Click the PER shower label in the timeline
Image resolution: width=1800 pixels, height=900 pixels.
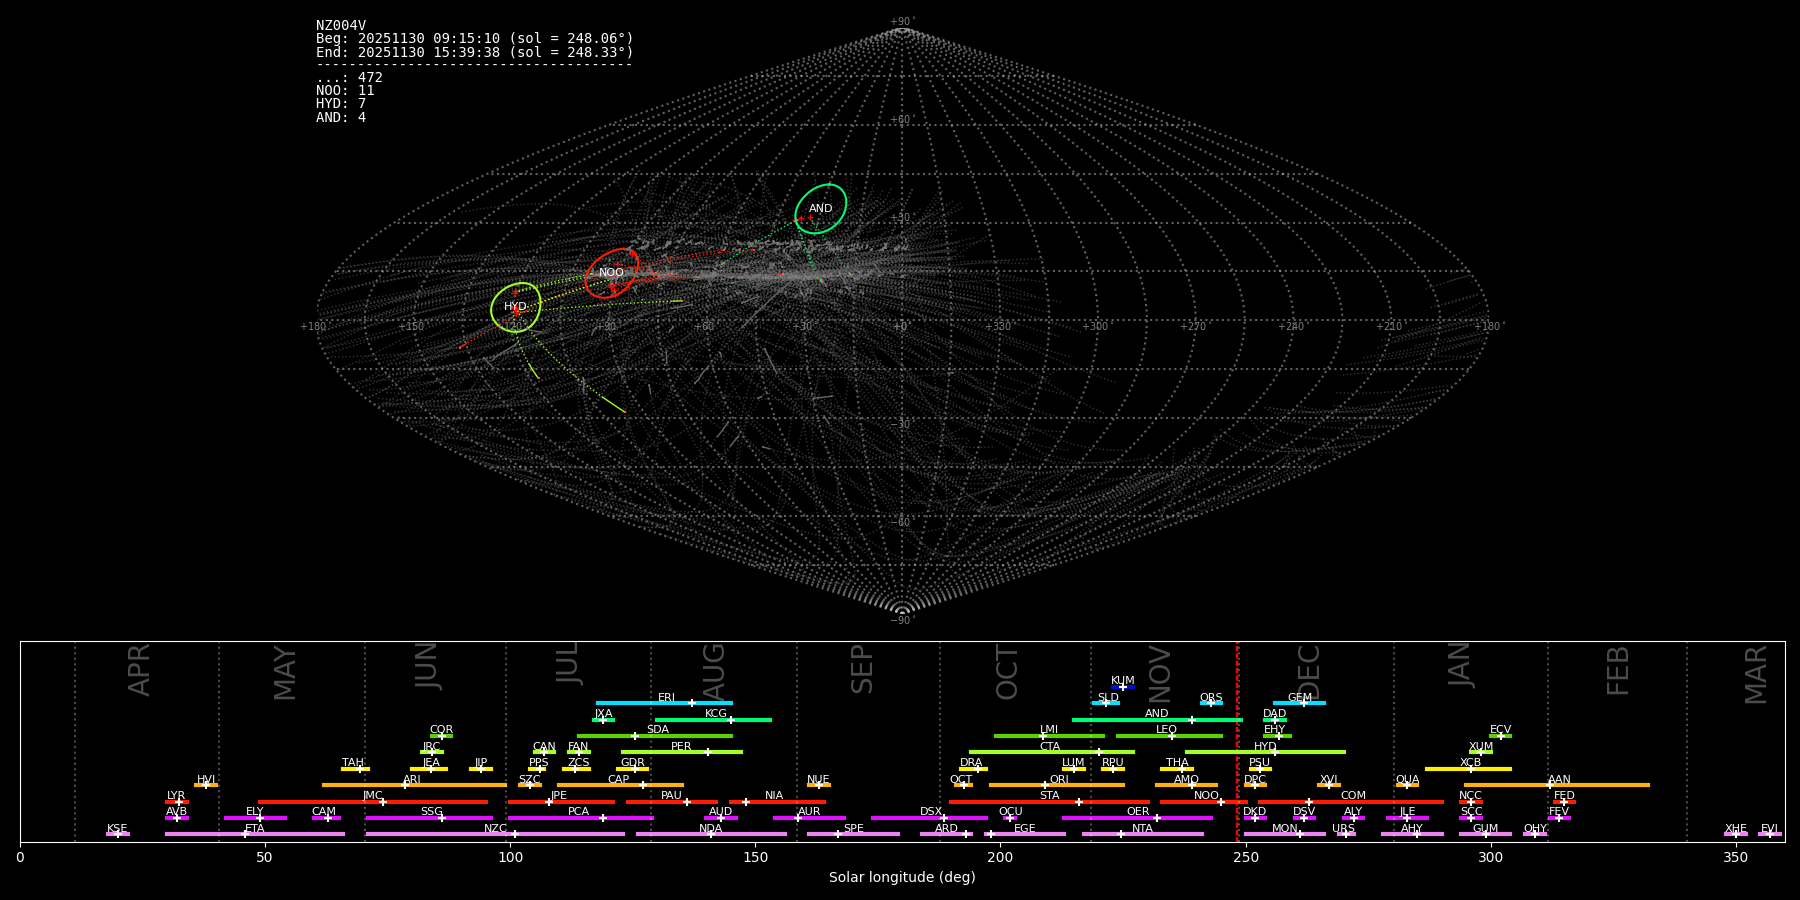pos(681,747)
